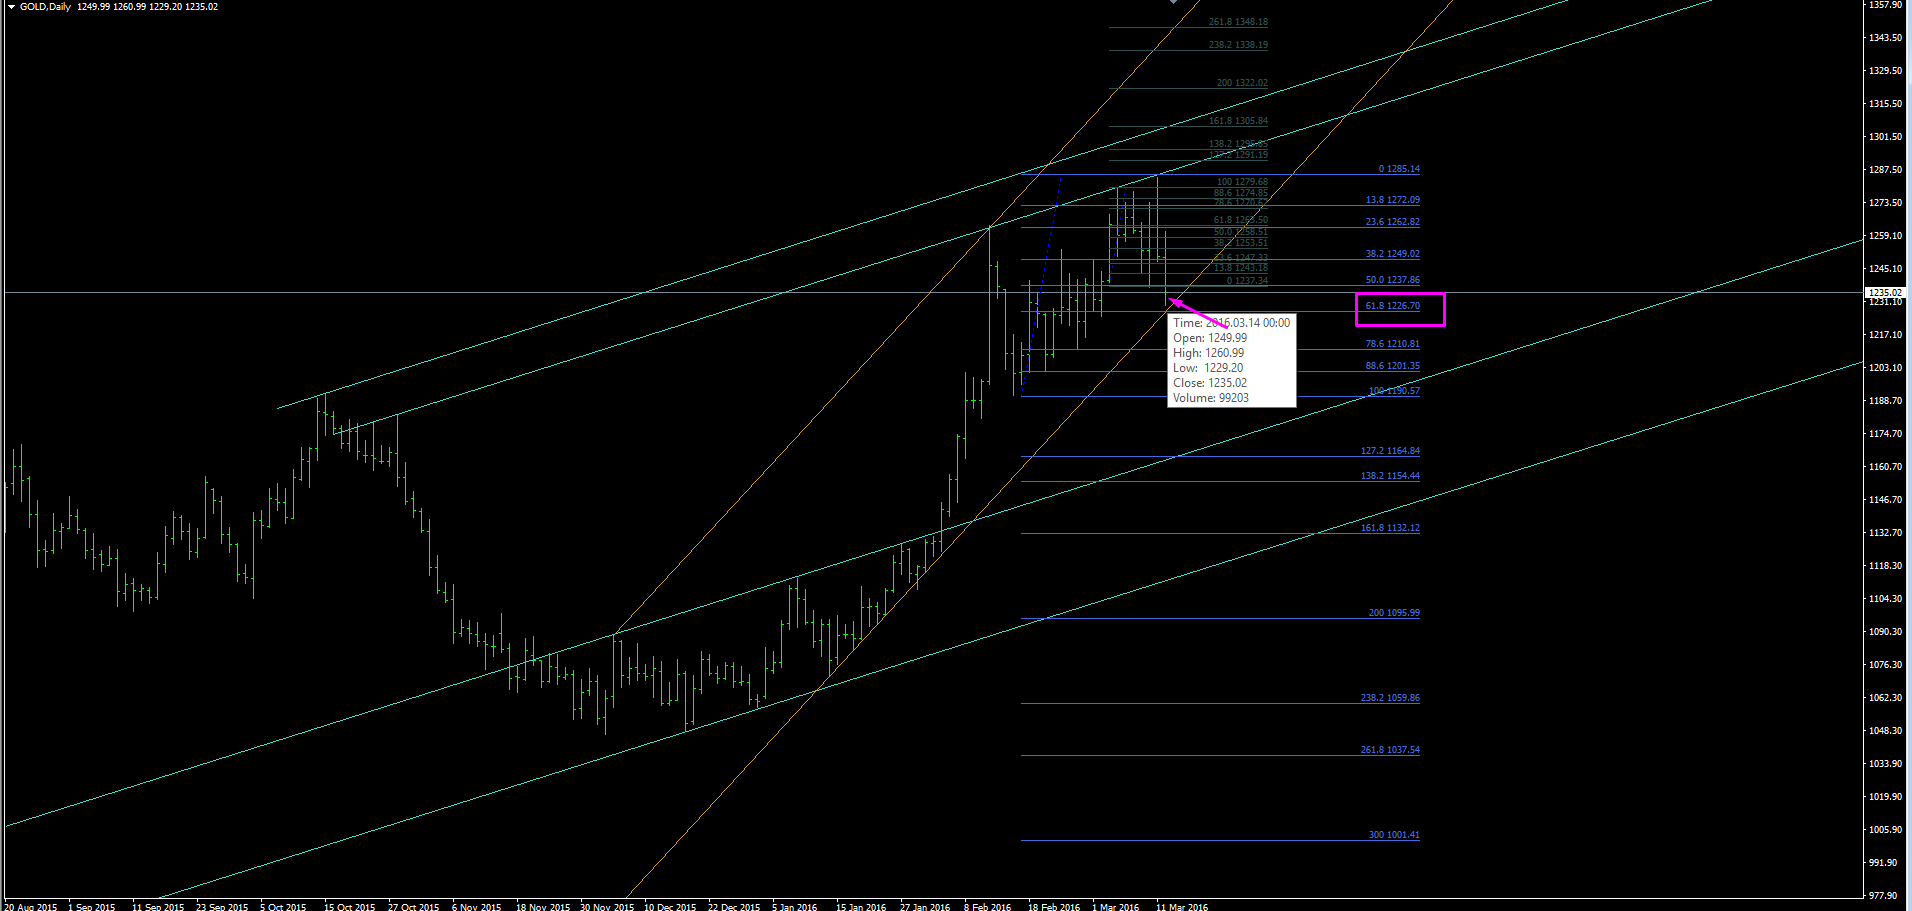Select the 23.6 1262.82 retracement label

point(1392,222)
